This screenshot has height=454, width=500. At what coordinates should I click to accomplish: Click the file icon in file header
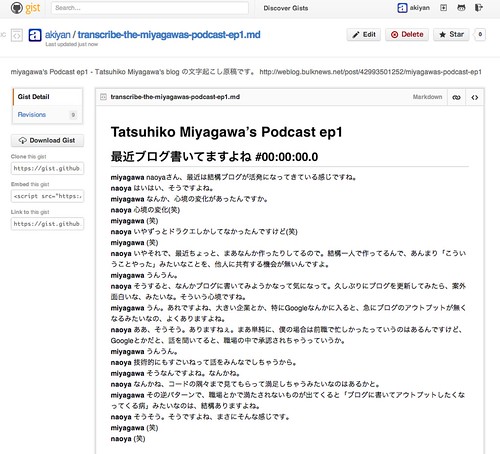click(103, 97)
